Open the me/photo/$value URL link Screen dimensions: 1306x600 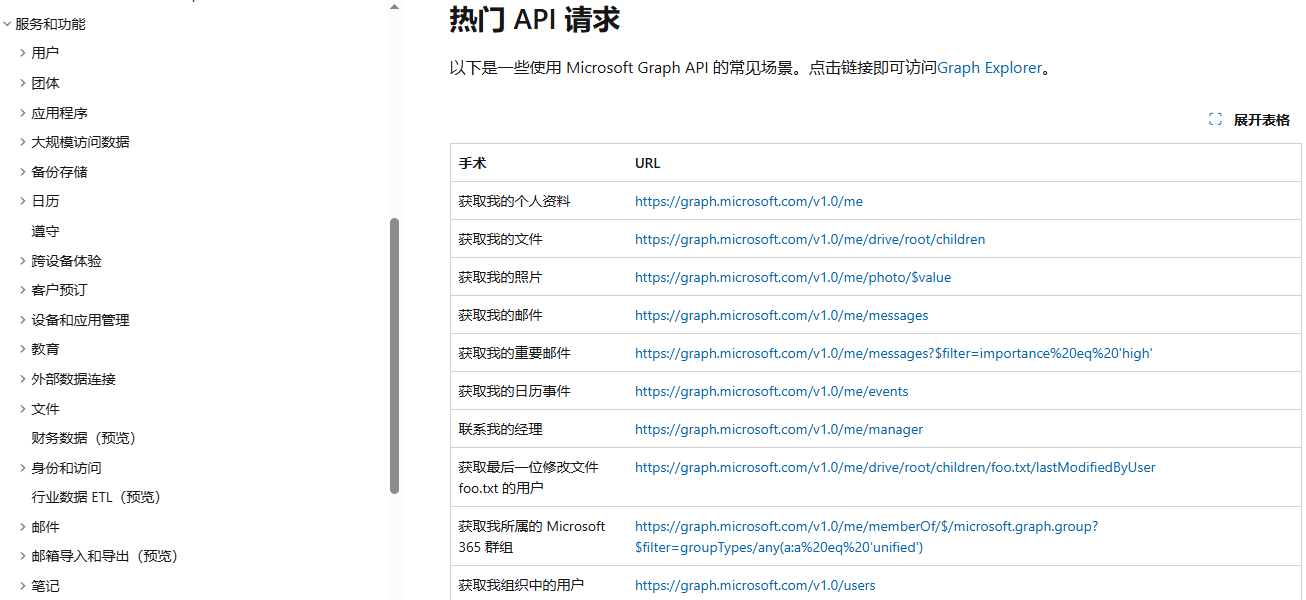792,277
